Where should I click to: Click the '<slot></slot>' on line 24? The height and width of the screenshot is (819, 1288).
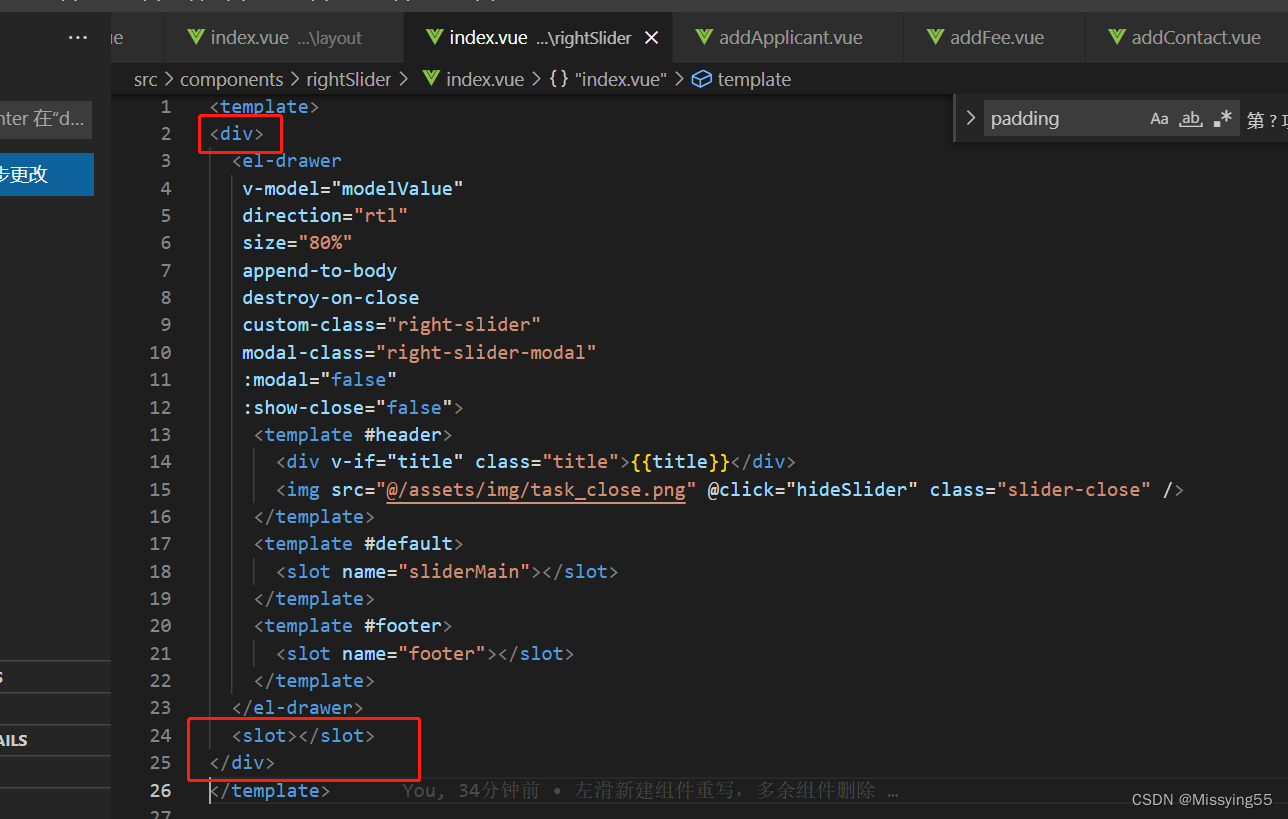pyautogui.click(x=303, y=735)
